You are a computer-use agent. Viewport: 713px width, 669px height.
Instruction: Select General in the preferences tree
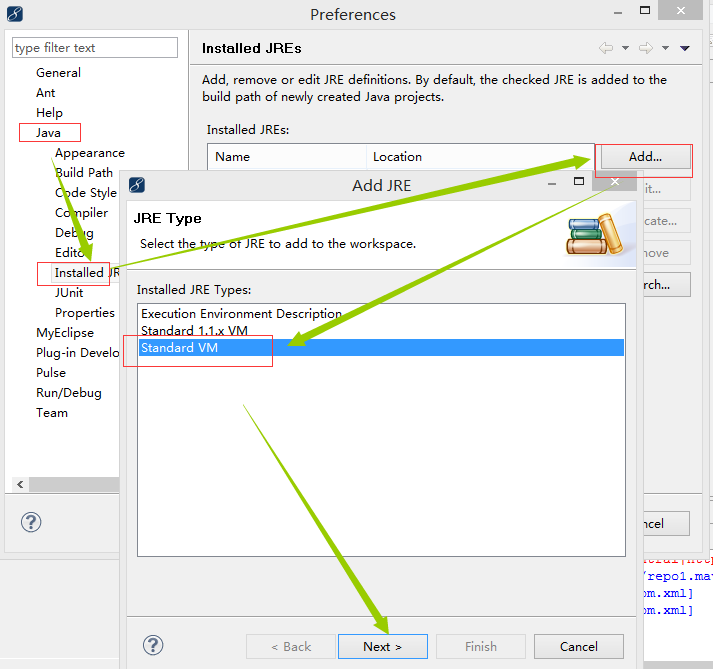[58, 73]
